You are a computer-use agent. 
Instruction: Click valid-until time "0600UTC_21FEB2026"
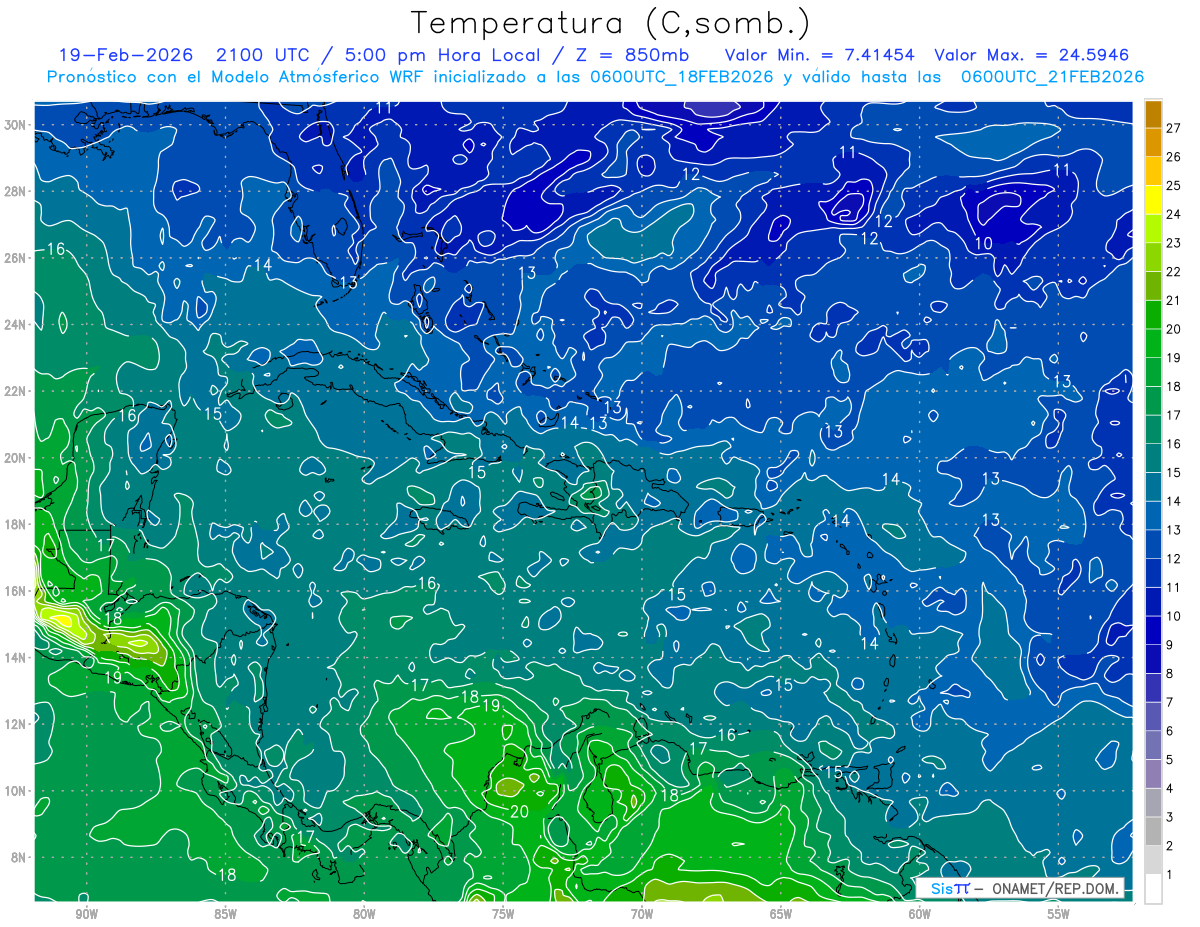click(1052, 77)
